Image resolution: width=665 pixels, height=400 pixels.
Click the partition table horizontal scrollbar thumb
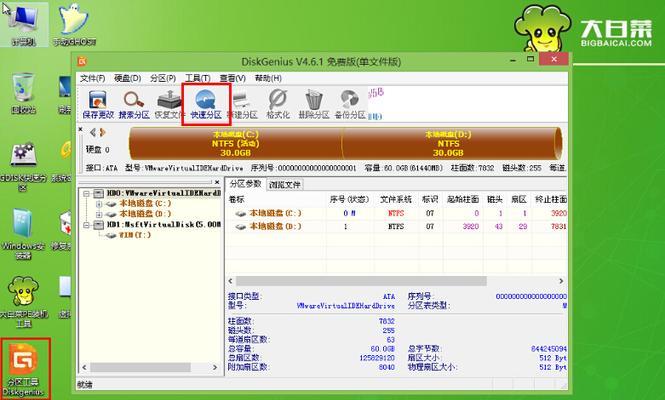[x=361, y=281]
